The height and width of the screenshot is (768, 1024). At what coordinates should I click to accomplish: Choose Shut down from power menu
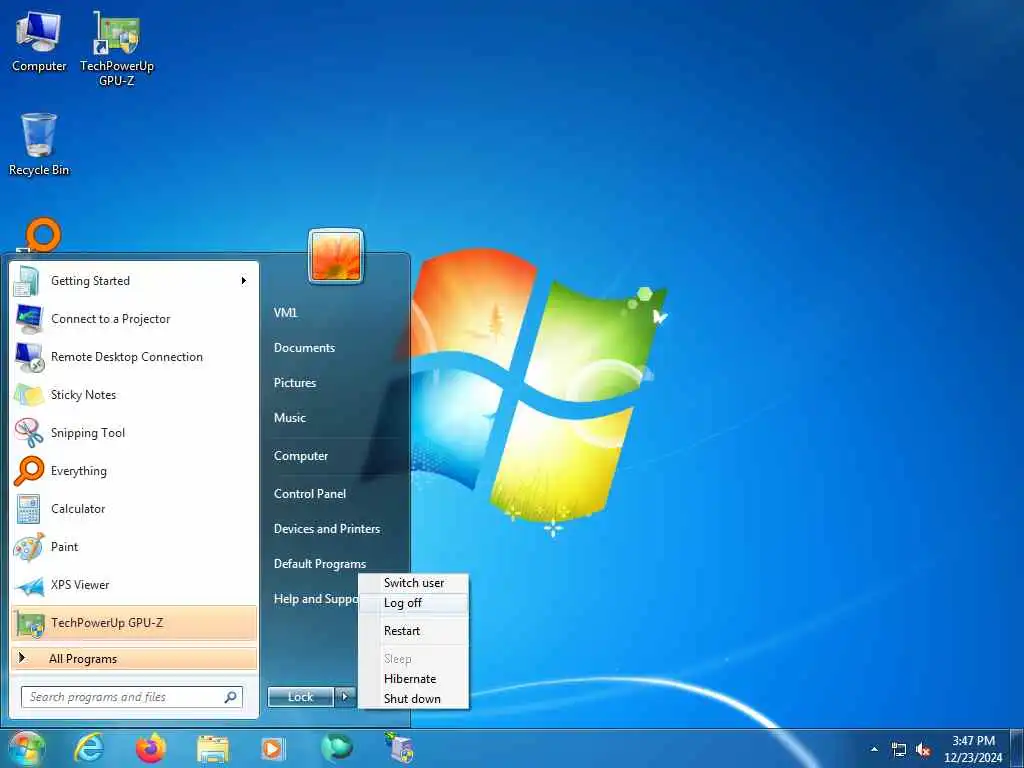point(413,699)
